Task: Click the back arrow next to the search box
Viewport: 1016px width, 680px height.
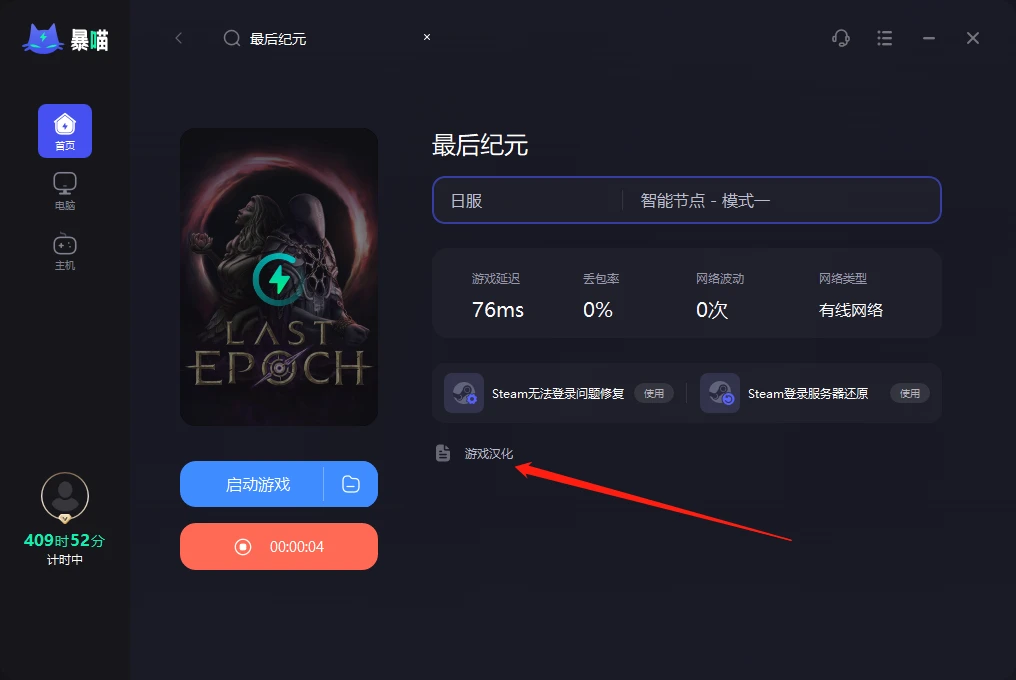Action: coord(179,38)
